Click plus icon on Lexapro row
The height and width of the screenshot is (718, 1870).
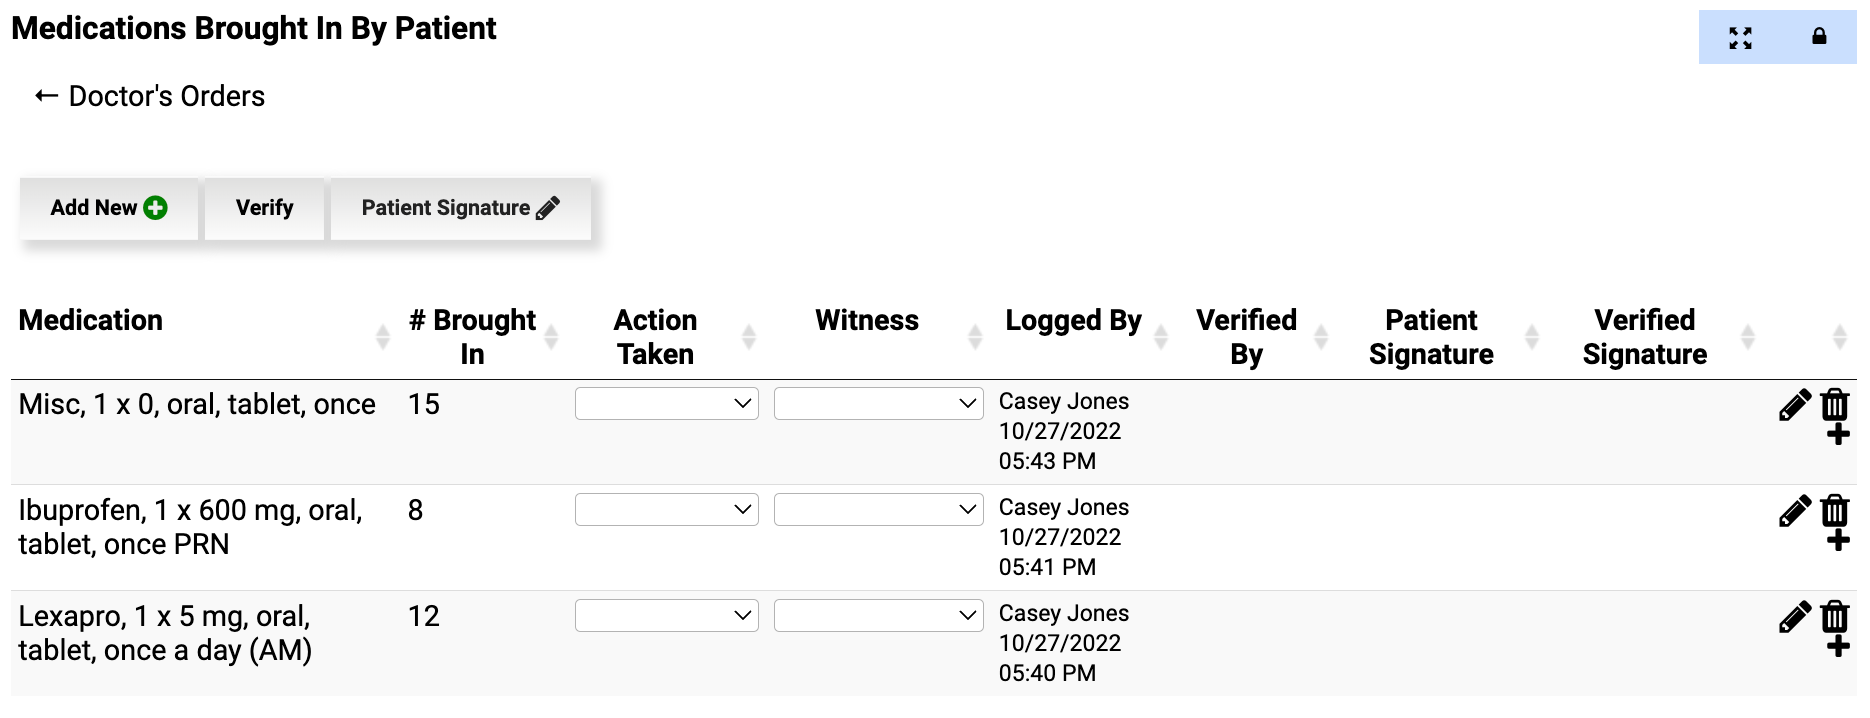pos(1838,647)
